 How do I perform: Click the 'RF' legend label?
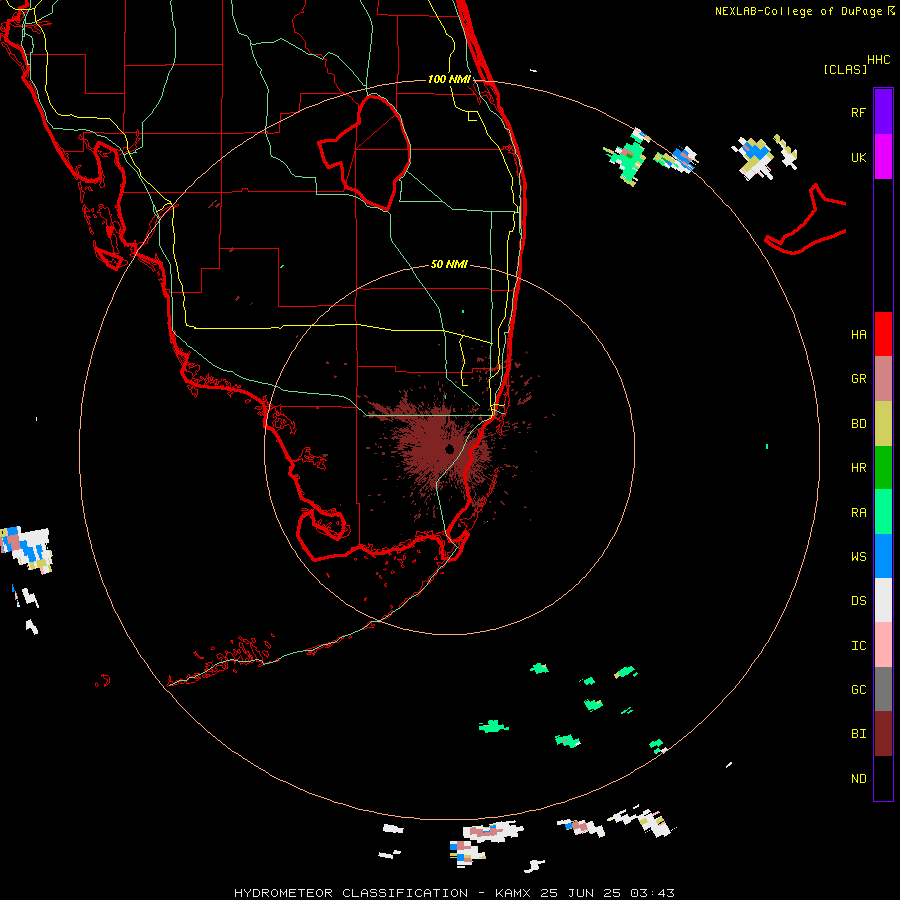click(x=859, y=112)
